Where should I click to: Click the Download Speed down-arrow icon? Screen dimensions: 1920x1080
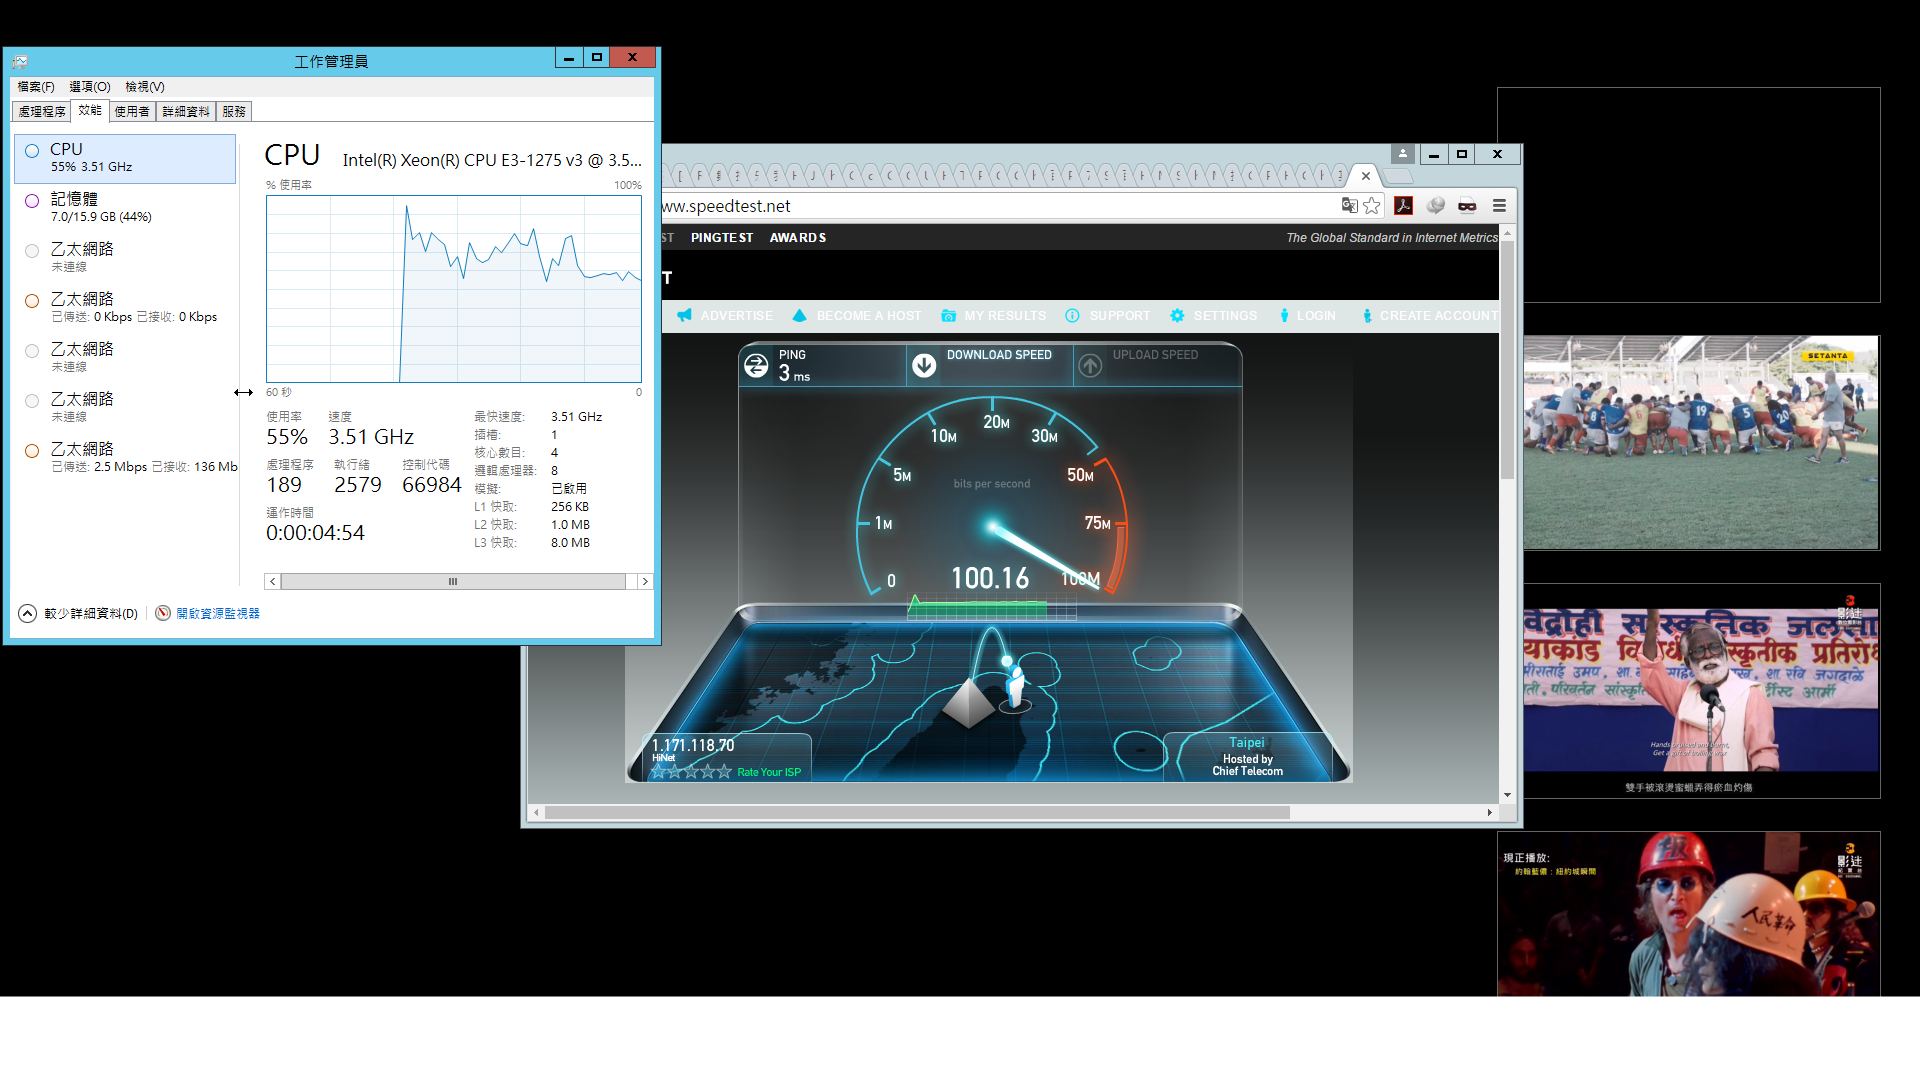(924, 366)
